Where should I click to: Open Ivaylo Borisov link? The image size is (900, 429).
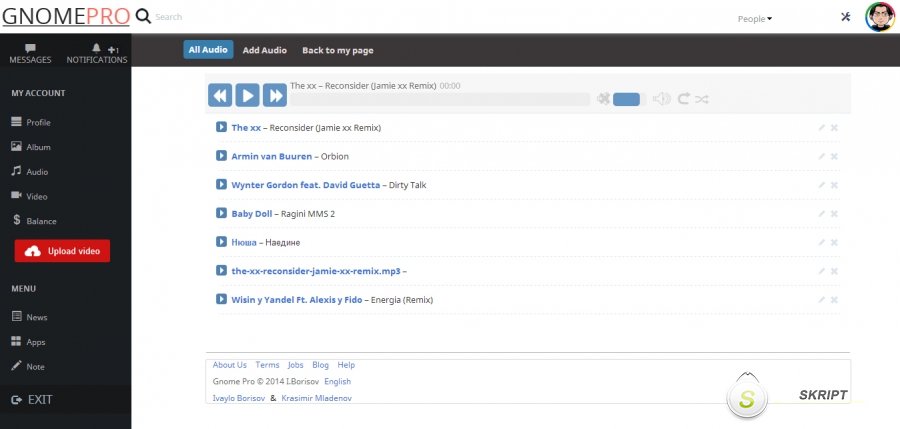239,398
